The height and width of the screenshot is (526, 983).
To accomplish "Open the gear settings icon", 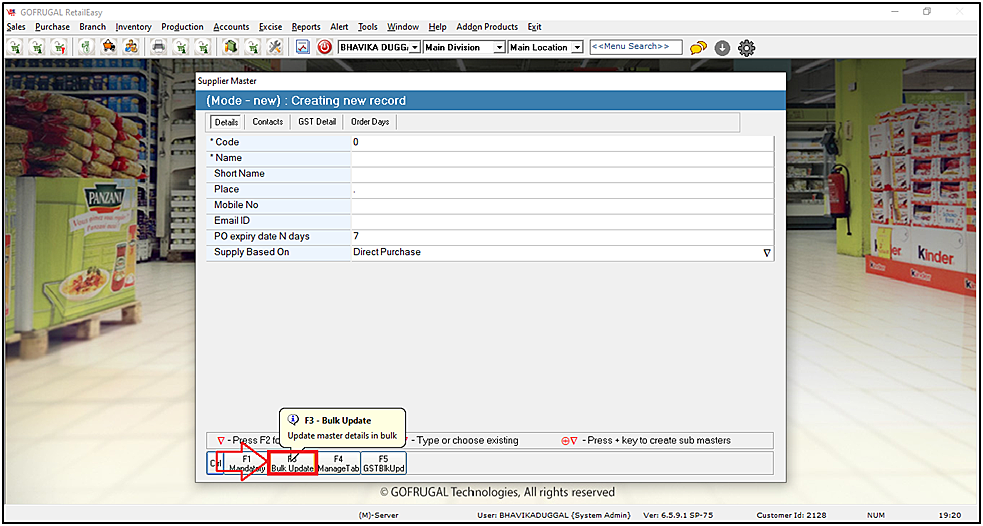I will (x=746, y=47).
